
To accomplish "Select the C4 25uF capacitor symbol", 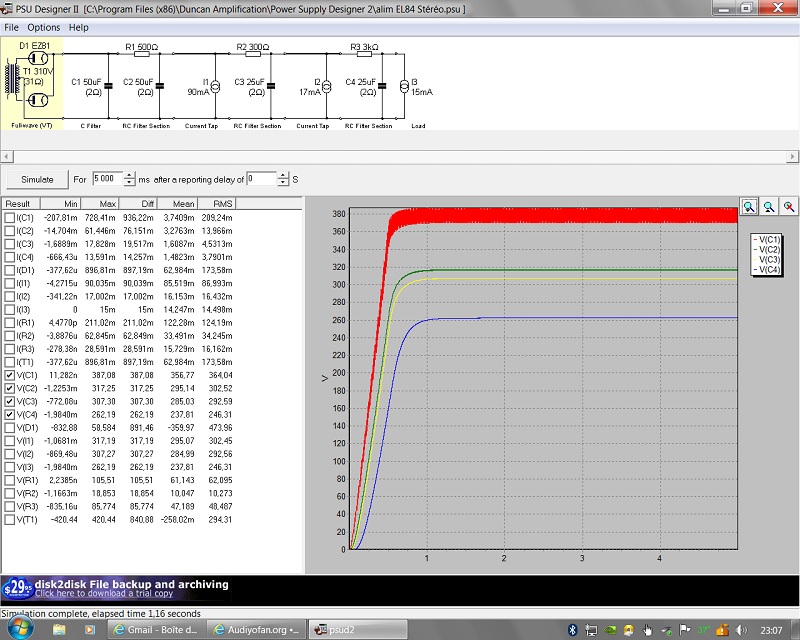I will (x=382, y=86).
